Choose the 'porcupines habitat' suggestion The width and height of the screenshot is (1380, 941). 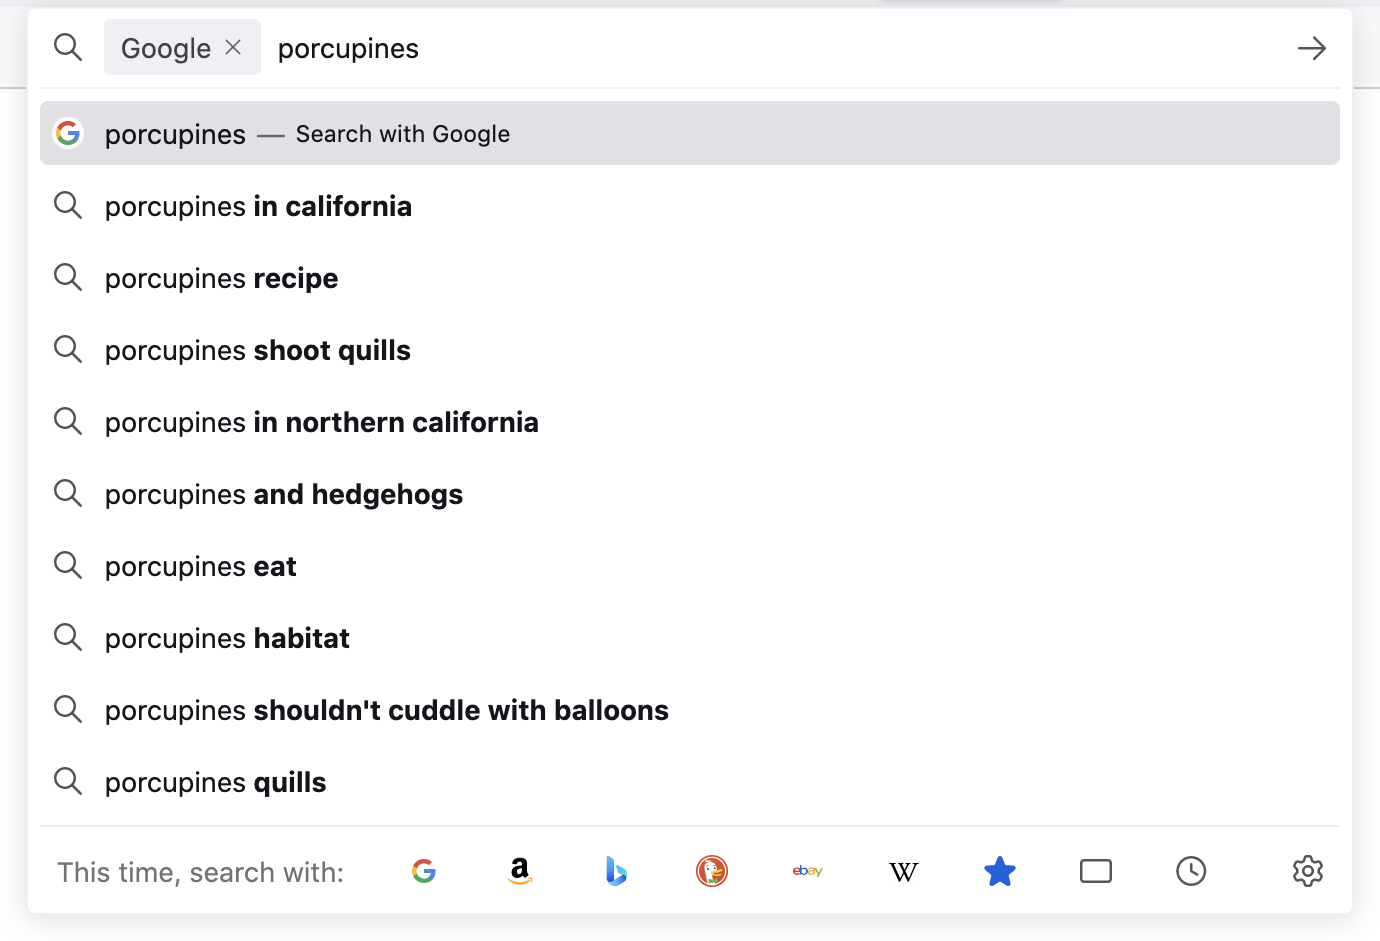(227, 637)
